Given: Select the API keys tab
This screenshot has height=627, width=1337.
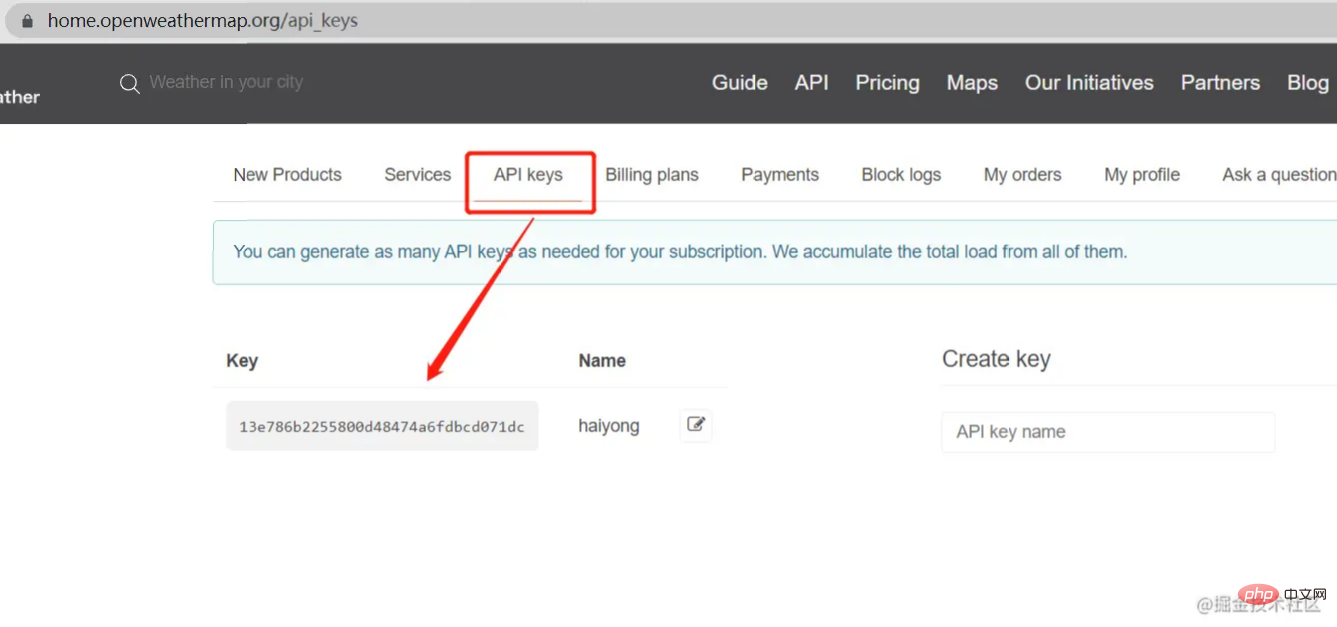Looking at the screenshot, I should point(528,175).
